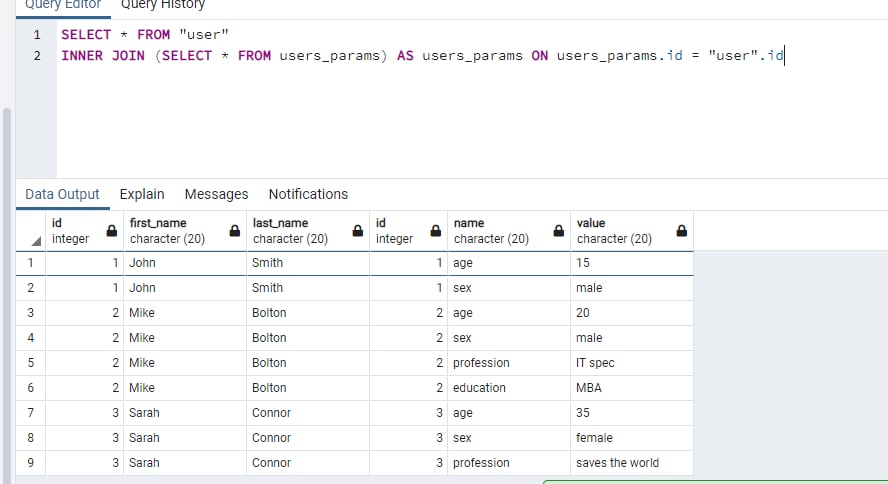
Task: Select all rows via corner triangle
Action: point(36,242)
